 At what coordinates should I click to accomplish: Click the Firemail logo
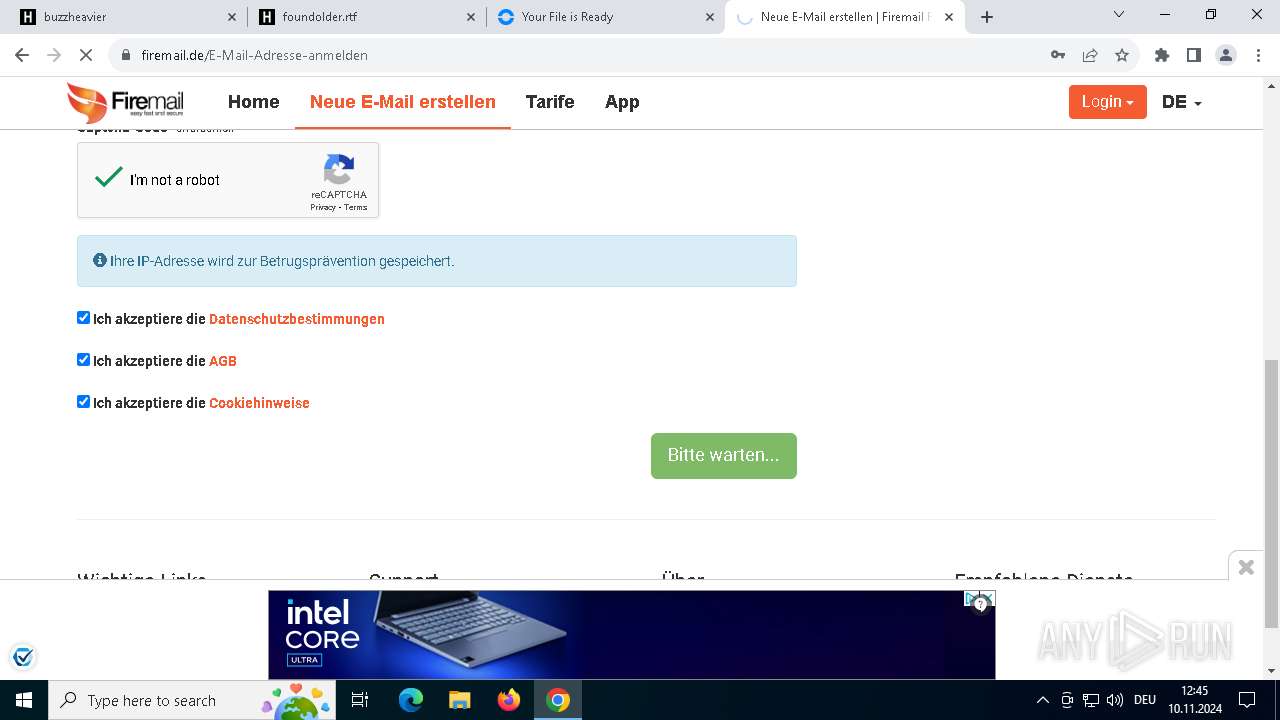[x=125, y=102]
